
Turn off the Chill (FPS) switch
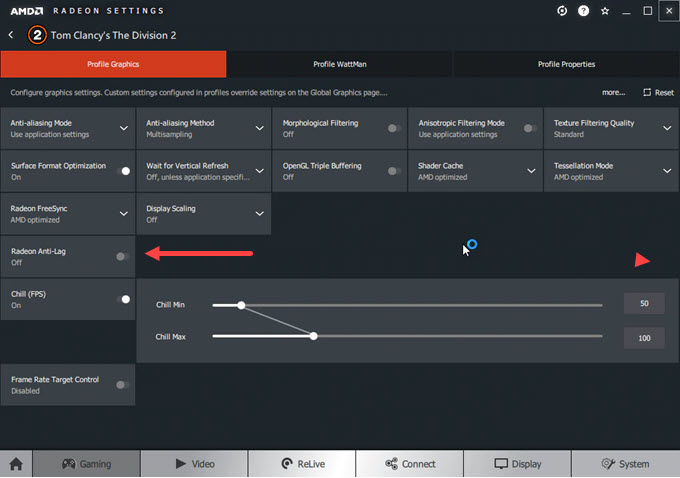[124, 299]
